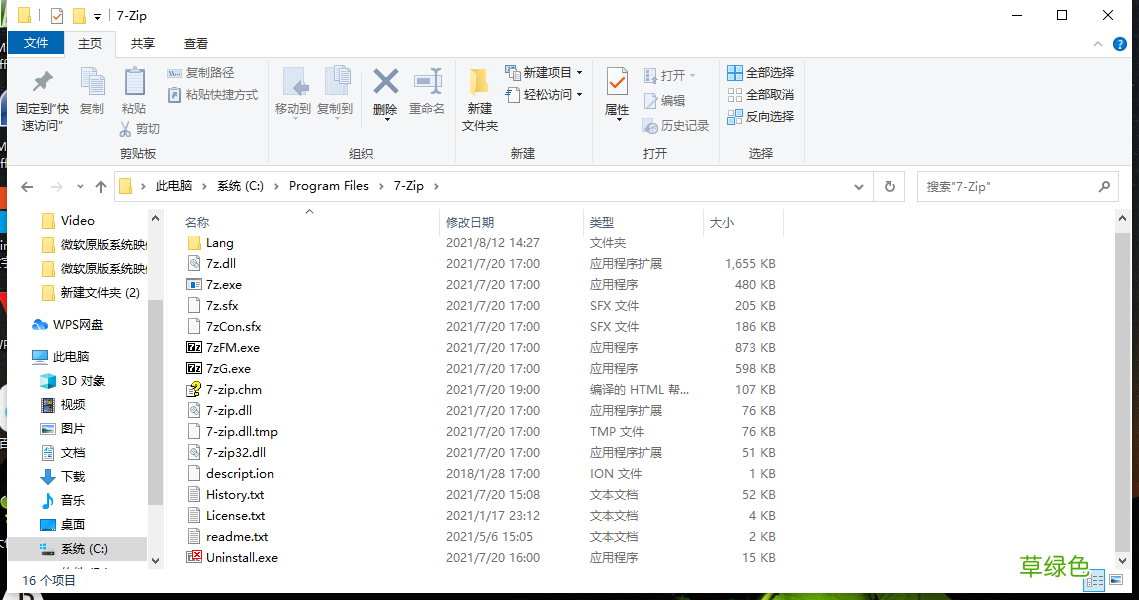Select the 7zG.exe file icon
Image resolution: width=1139 pixels, height=600 pixels.
tap(194, 368)
